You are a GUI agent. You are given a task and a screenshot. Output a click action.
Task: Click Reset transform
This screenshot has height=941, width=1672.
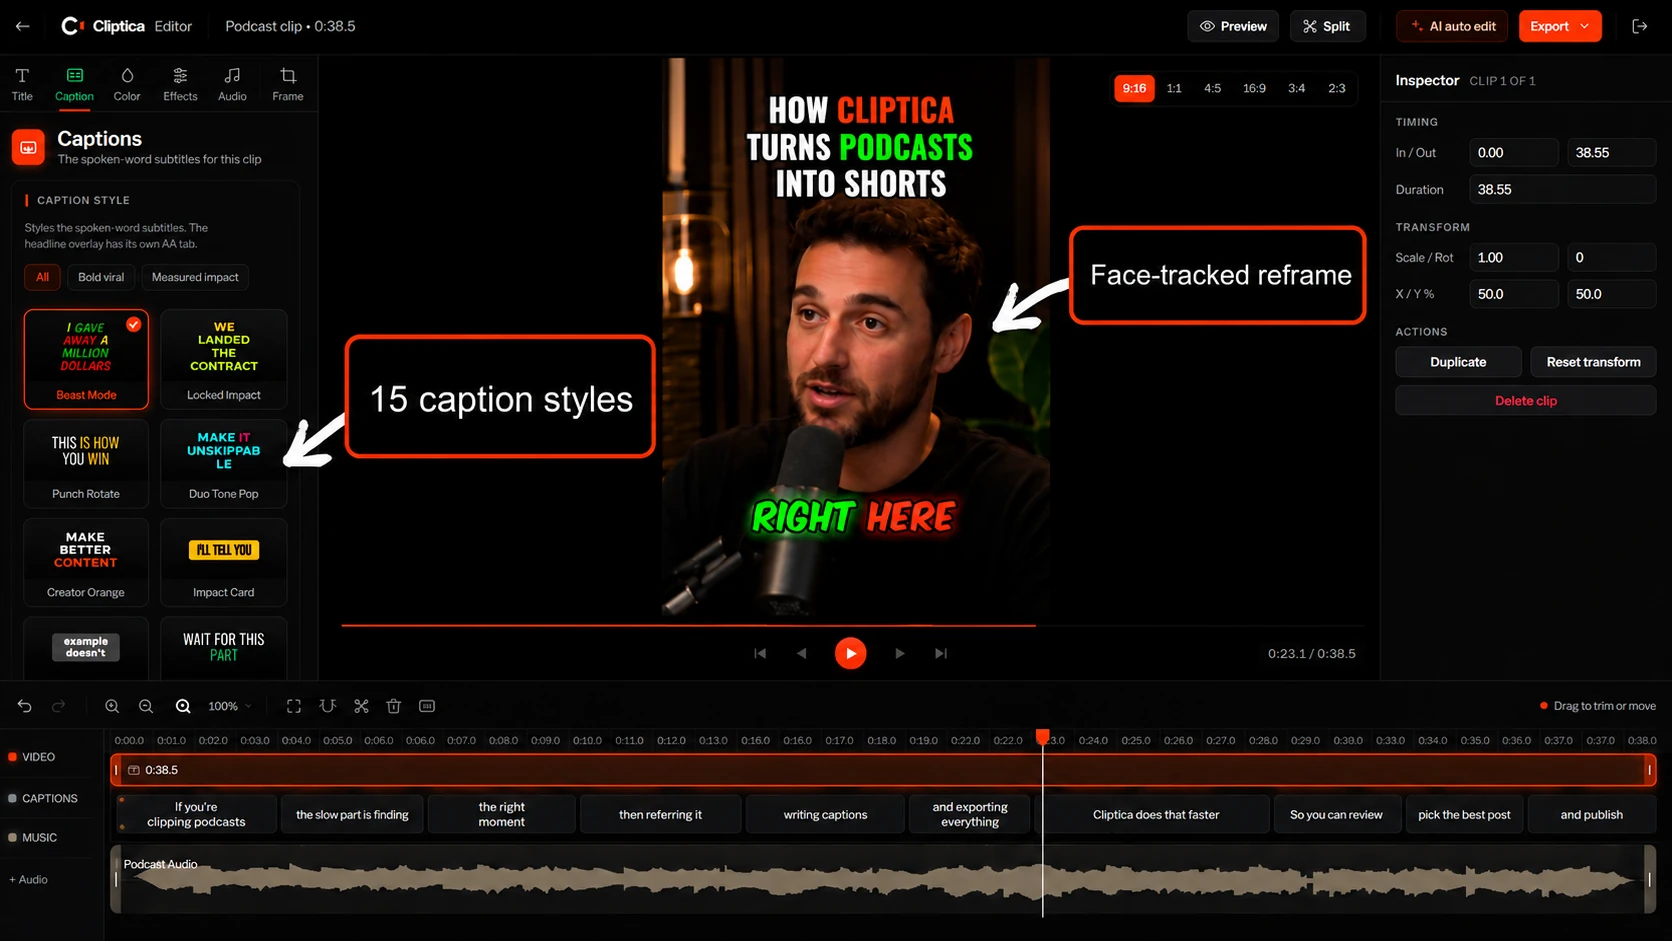(1593, 362)
